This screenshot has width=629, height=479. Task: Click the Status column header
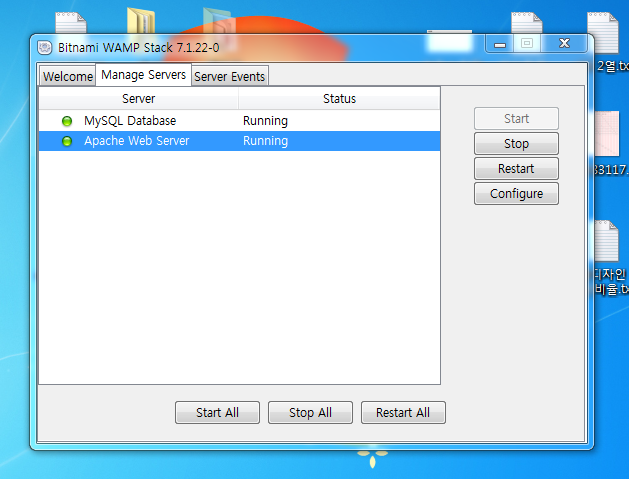coord(339,99)
